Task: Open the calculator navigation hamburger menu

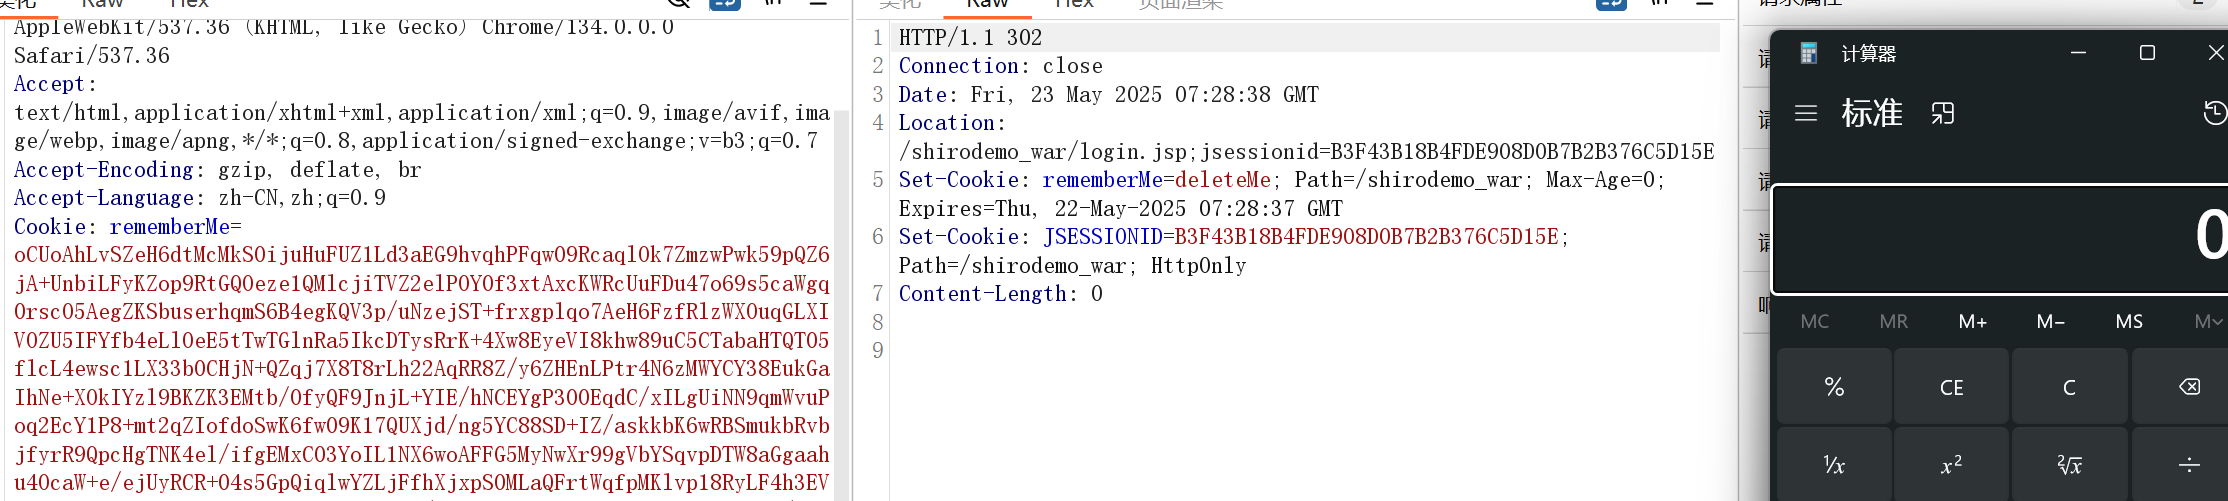Action: (1805, 113)
